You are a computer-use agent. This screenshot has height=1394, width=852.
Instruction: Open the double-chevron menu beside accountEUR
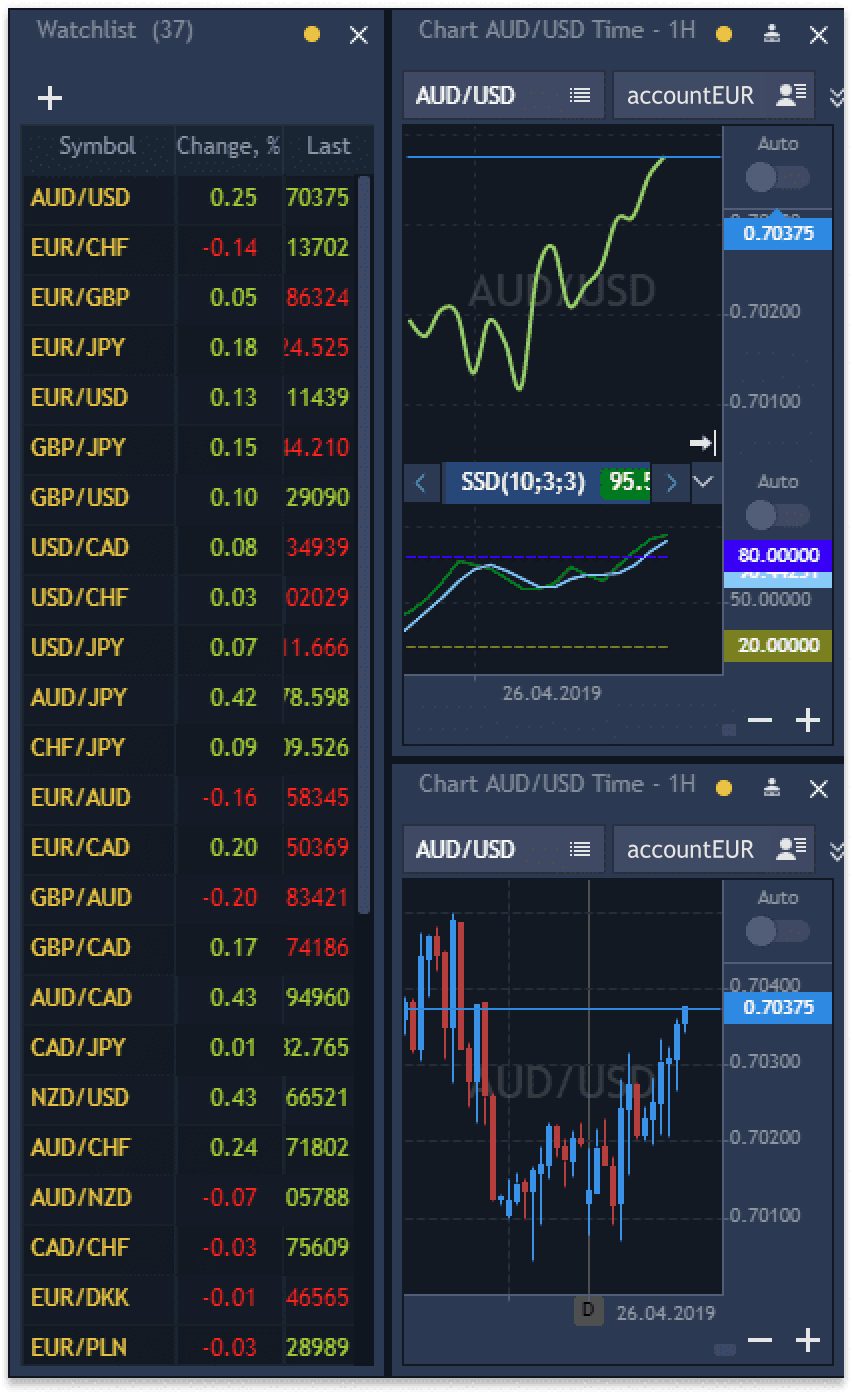pyautogui.click(x=838, y=95)
